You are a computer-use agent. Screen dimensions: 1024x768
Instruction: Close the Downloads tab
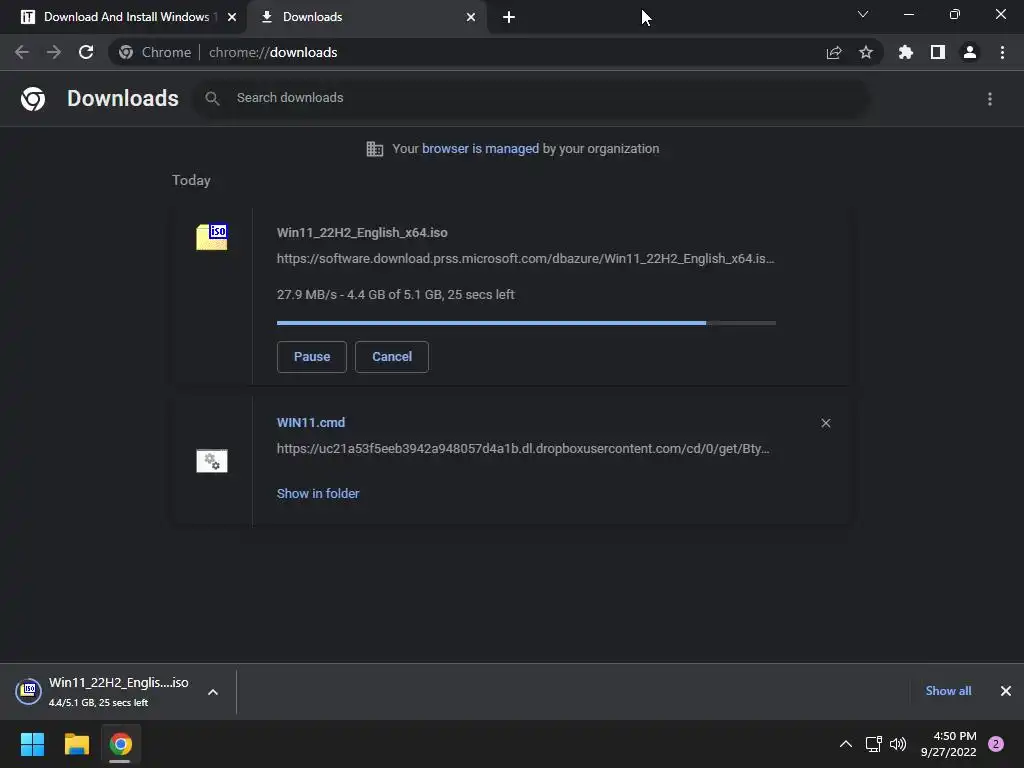(471, 17)
